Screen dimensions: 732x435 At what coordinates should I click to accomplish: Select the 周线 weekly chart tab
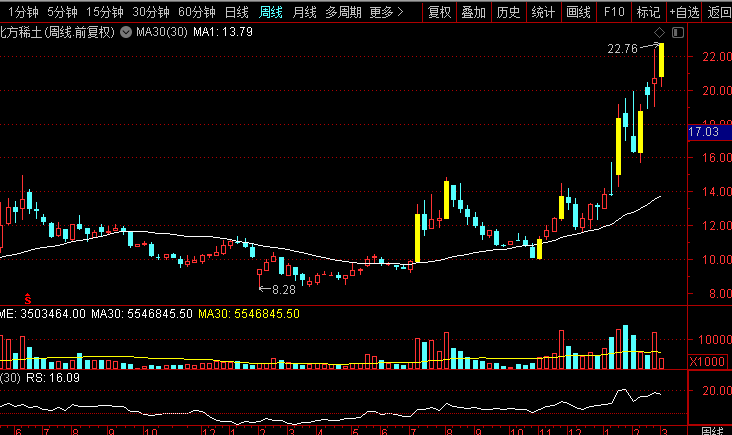pos(271,12)
